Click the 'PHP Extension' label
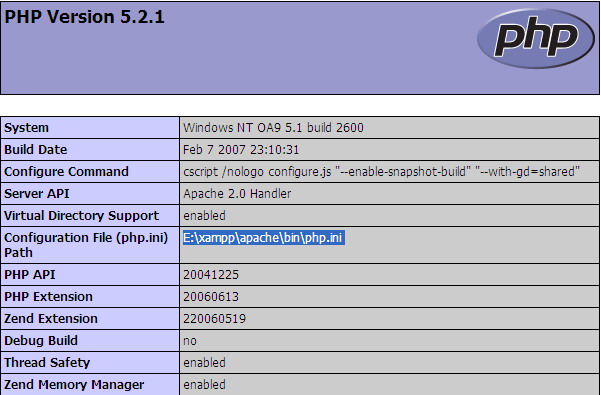The image size is (601, 395). point(48,297)
